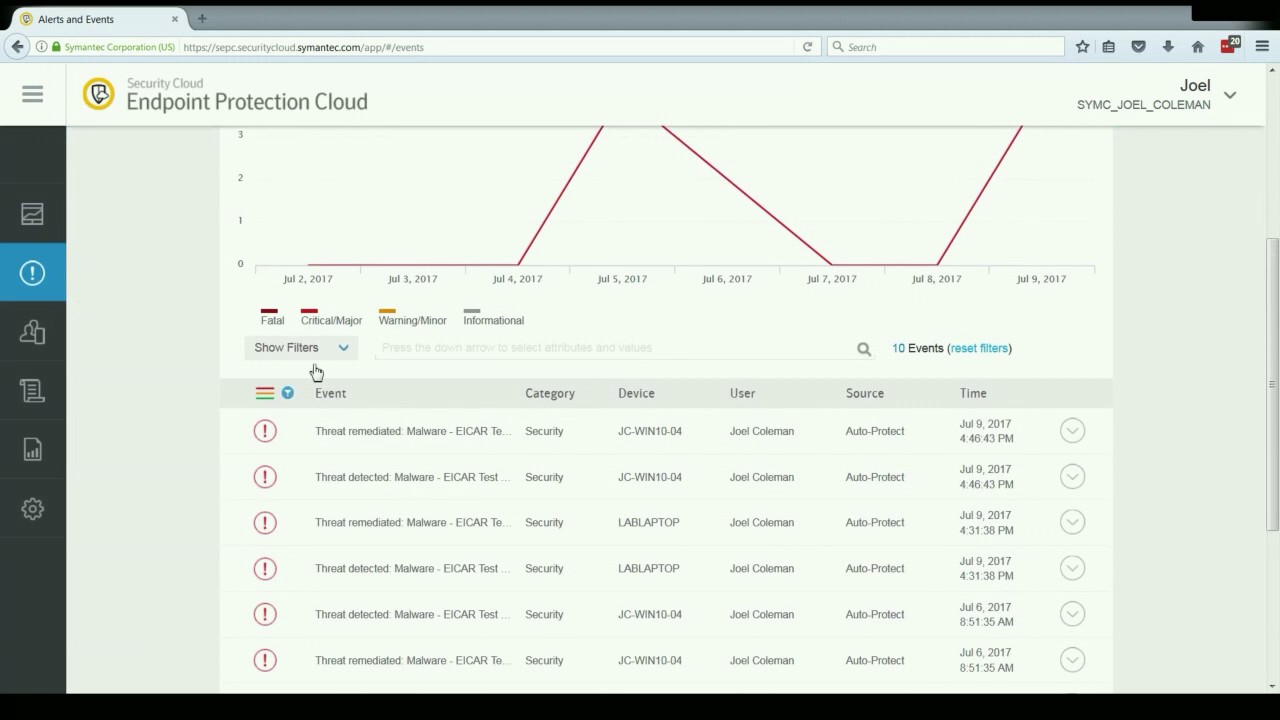Click critical alert icon for Jul 6 detected event
Image resolution: width=1280 pixels, height=720 pixels.
click(x=265, y=614)
